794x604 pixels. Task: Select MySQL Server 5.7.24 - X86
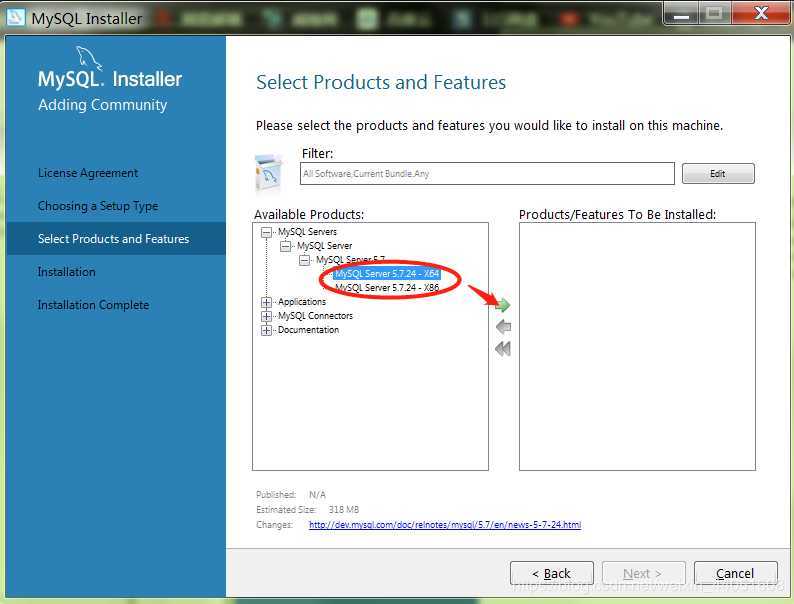click(387, 288)
